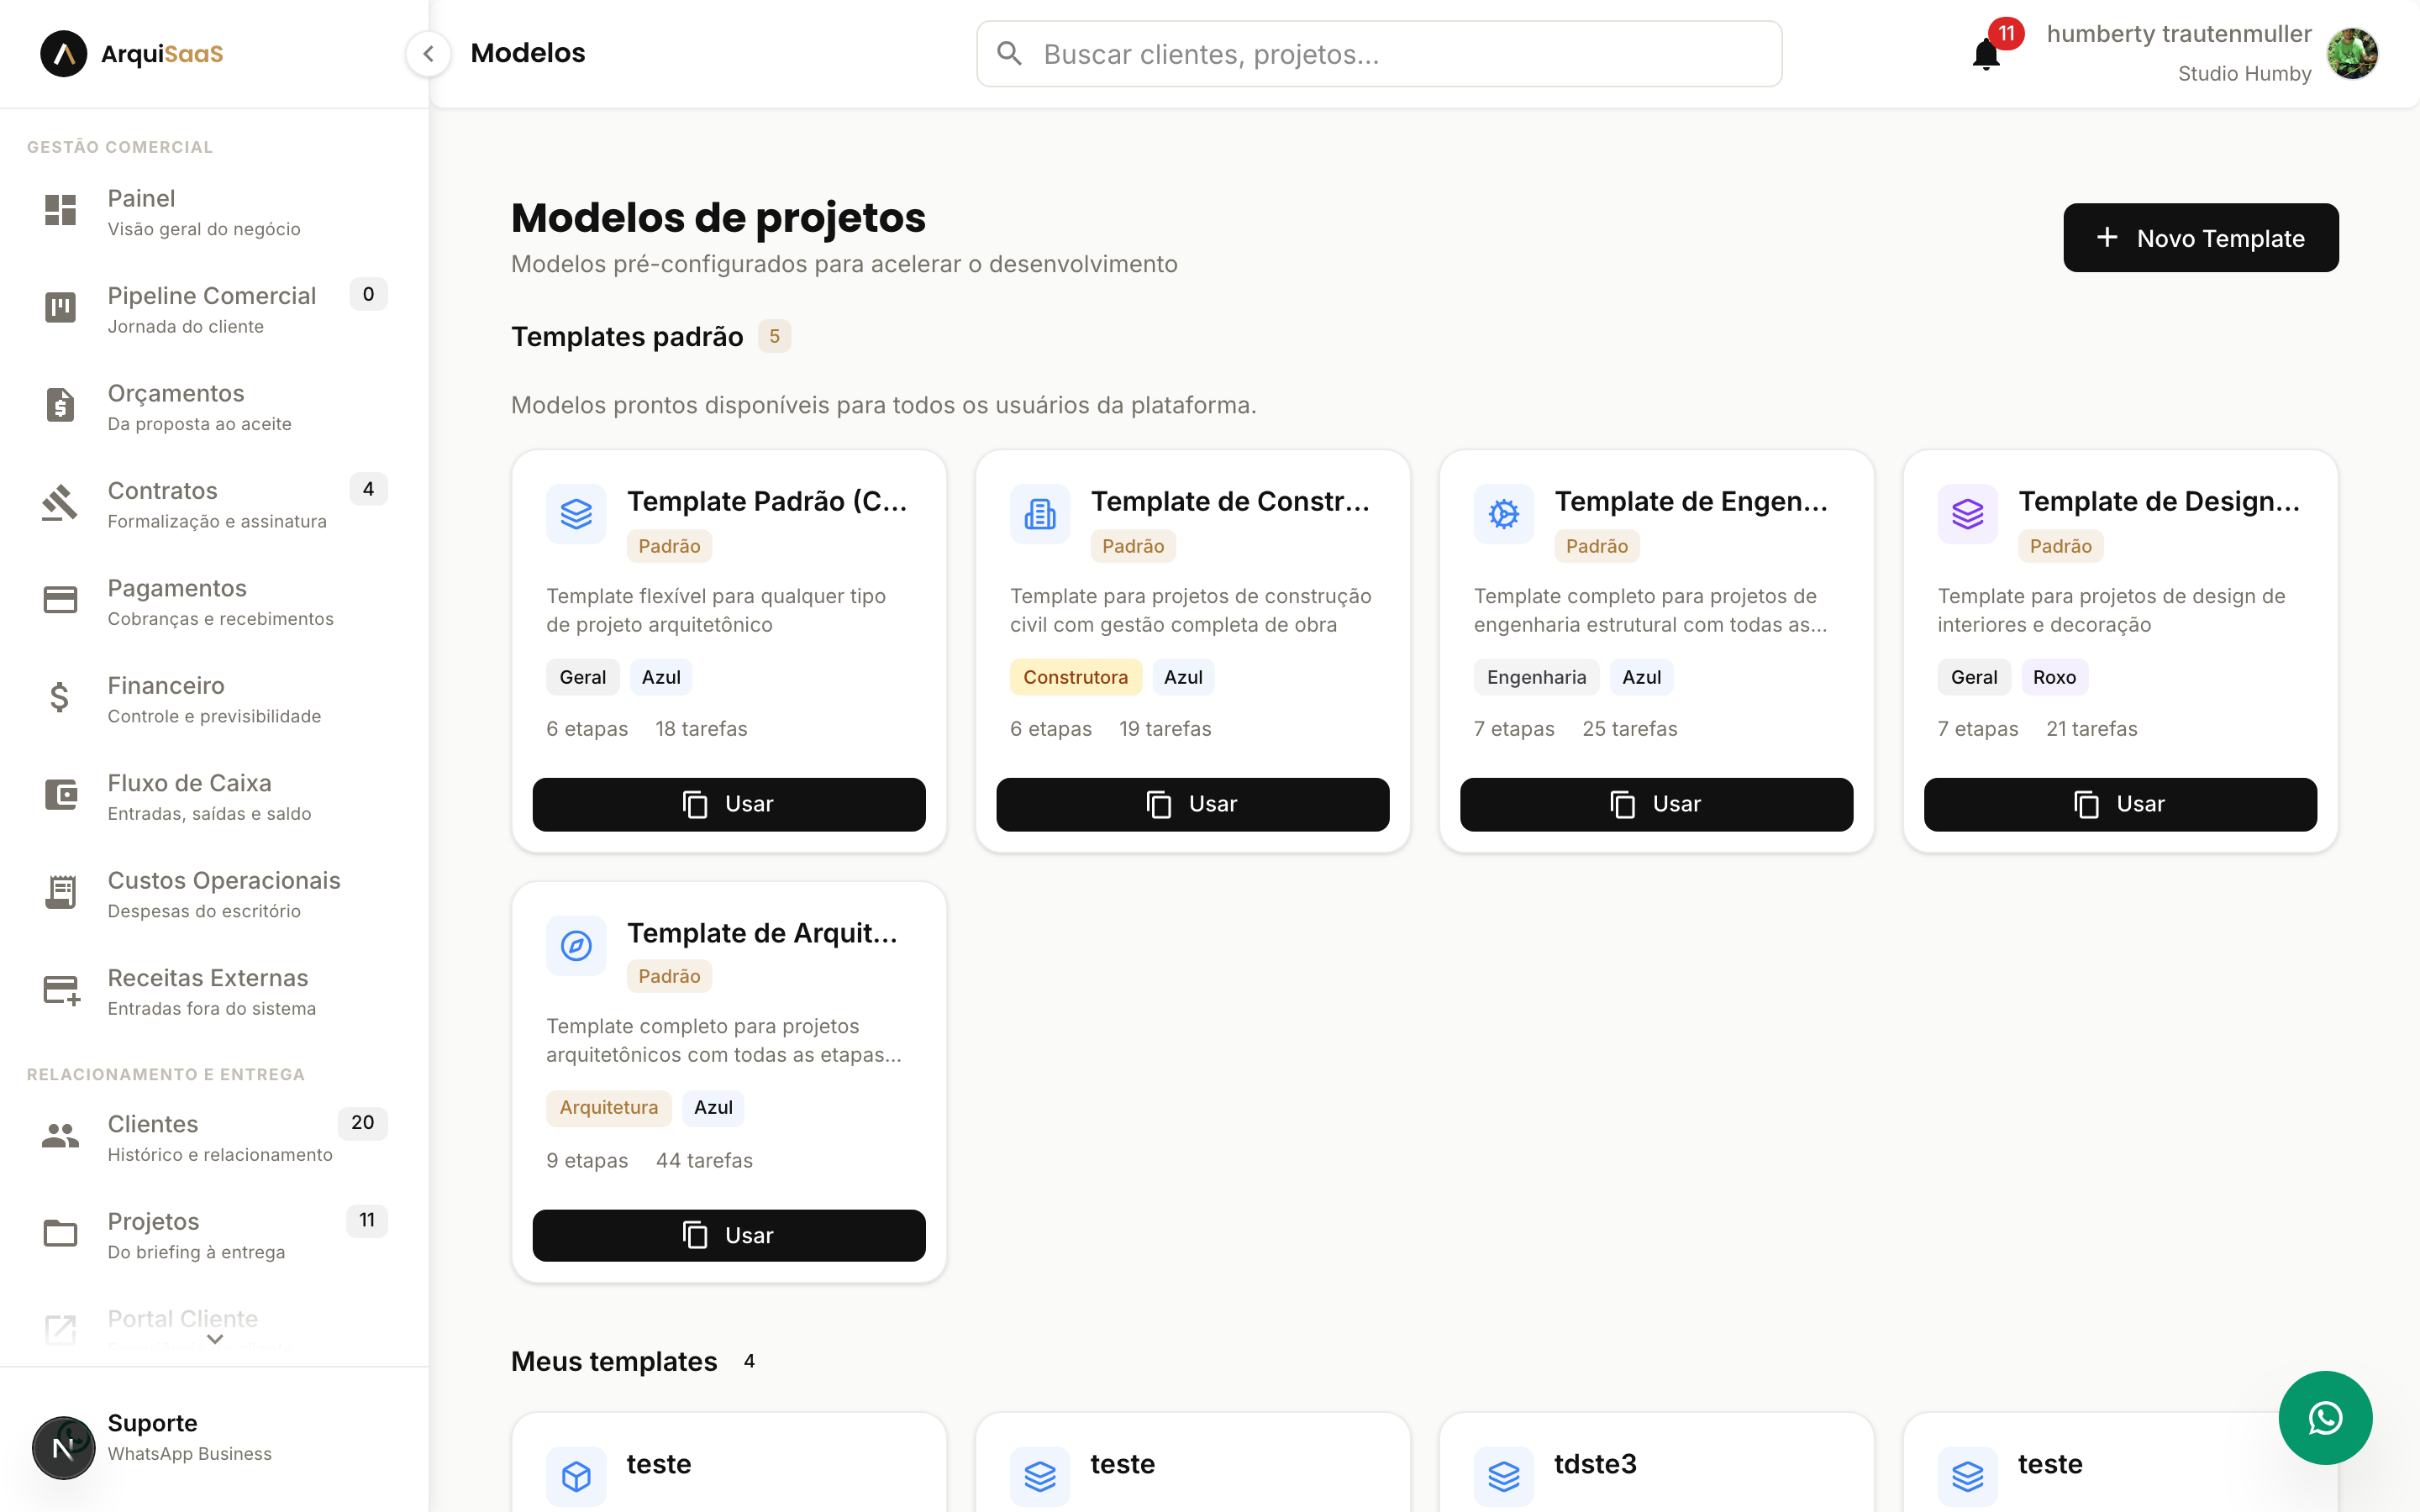Click the Contratos gavel icon
Viewport: 2420px width, 1512px height.
tap(60, 502)
